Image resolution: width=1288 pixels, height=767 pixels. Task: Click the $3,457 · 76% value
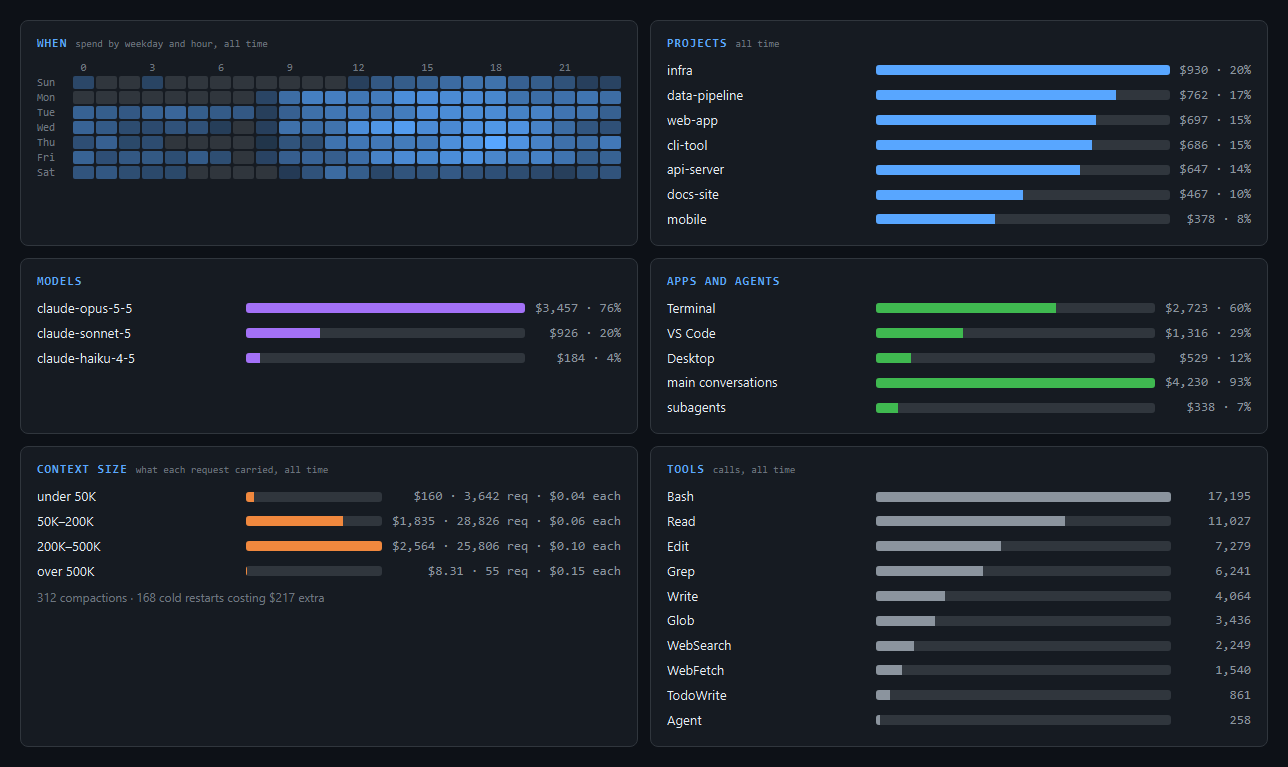(578, 309)
